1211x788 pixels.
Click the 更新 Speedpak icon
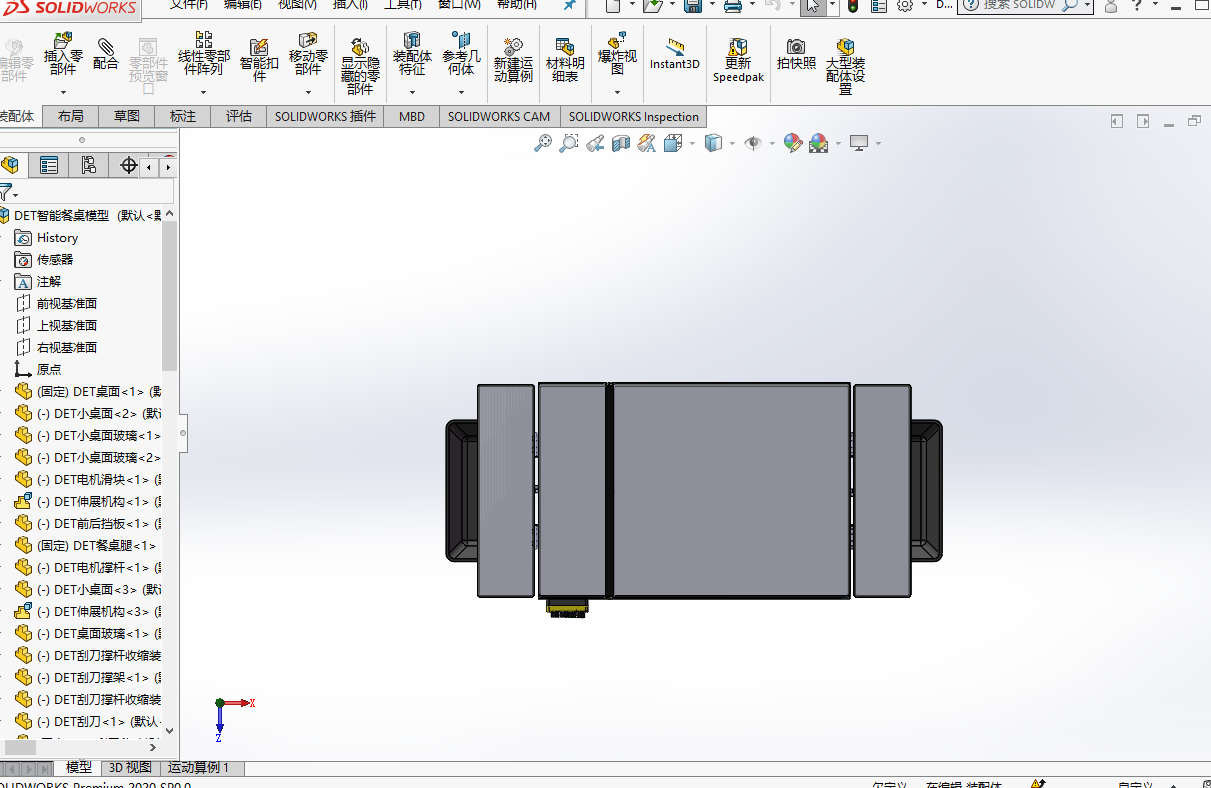point(738,61)
